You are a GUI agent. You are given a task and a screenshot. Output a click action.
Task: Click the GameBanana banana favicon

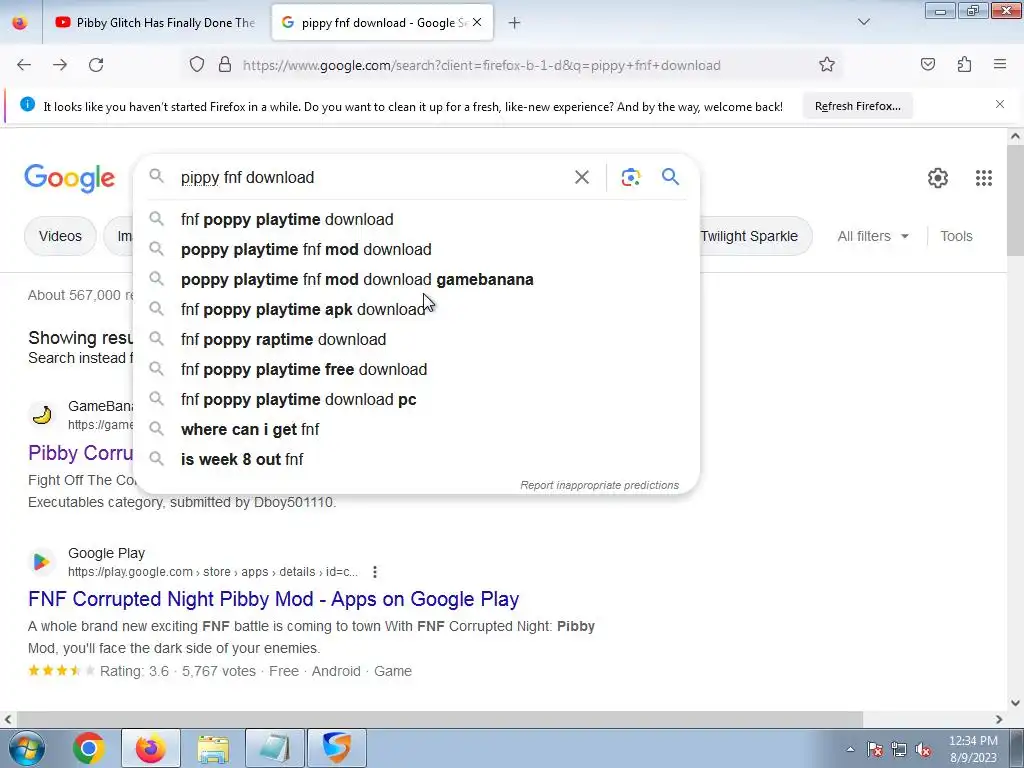tap(42, 415)
